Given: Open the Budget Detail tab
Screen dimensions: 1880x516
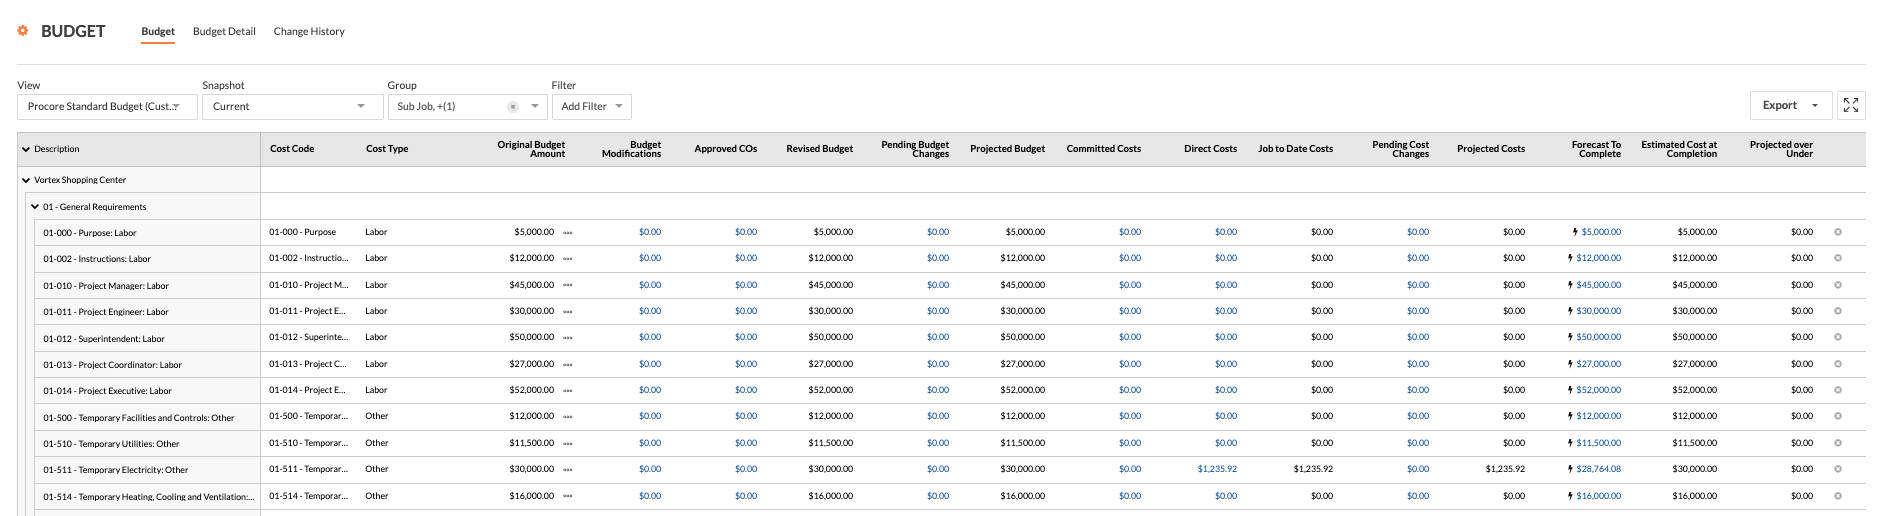Looking at the screenshot, I should pyautogui.click(x=224, y=32).
